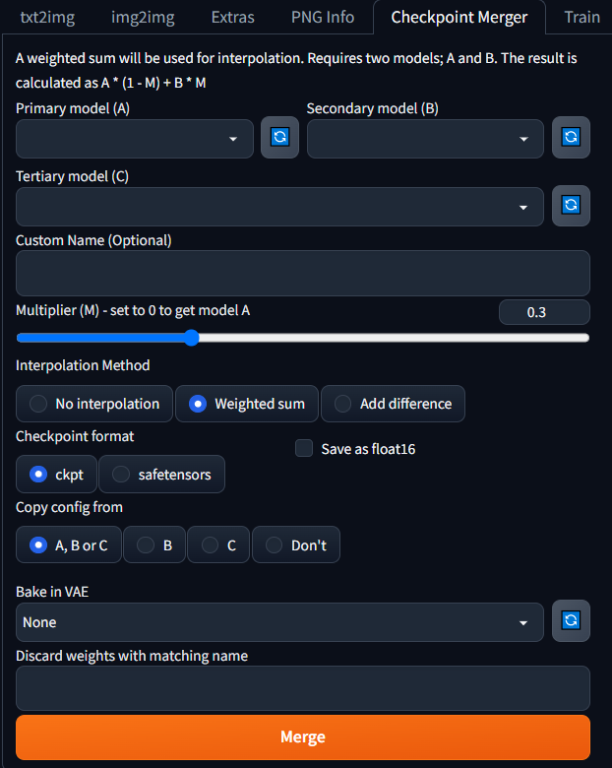Open the Bake in VAE dropdown
612x768 pixels.
click(280, 622)
